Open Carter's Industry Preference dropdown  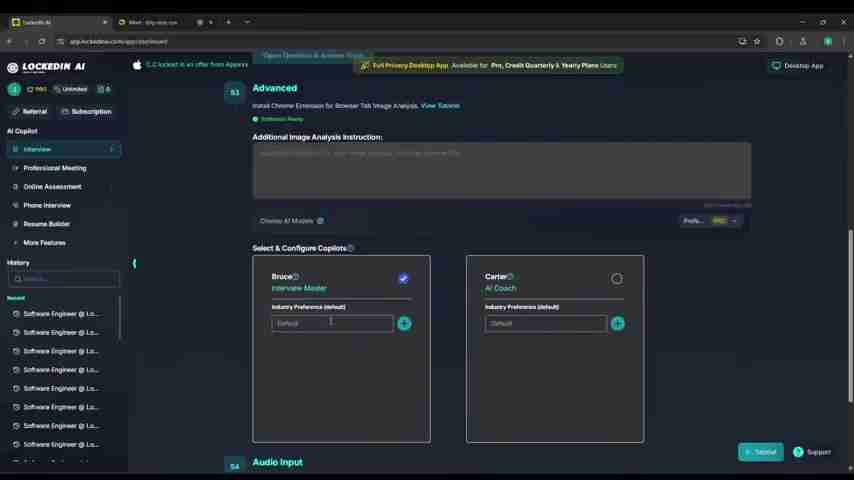(545, 323)
